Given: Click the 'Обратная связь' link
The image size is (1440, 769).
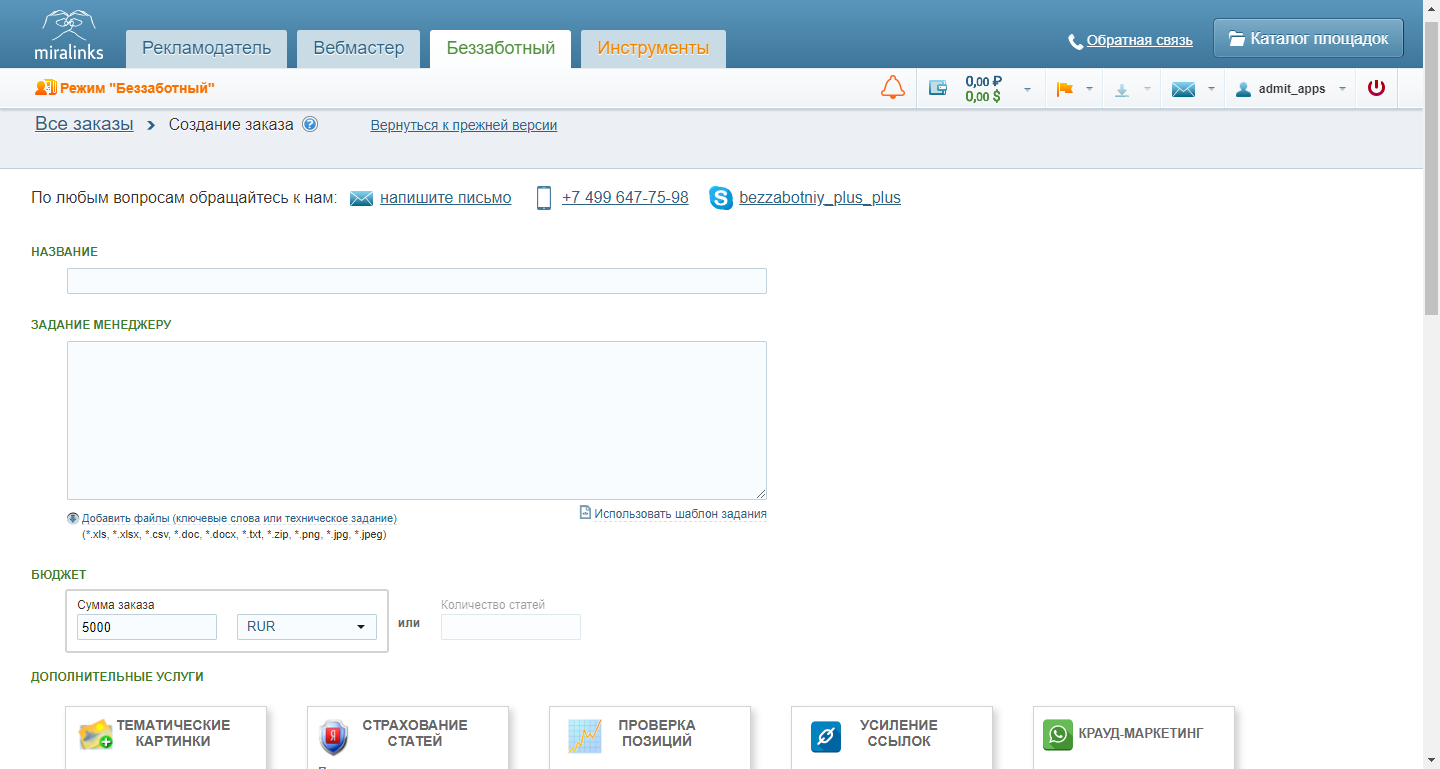Looking at the screenshot, I should click(x=1140, y=41).
